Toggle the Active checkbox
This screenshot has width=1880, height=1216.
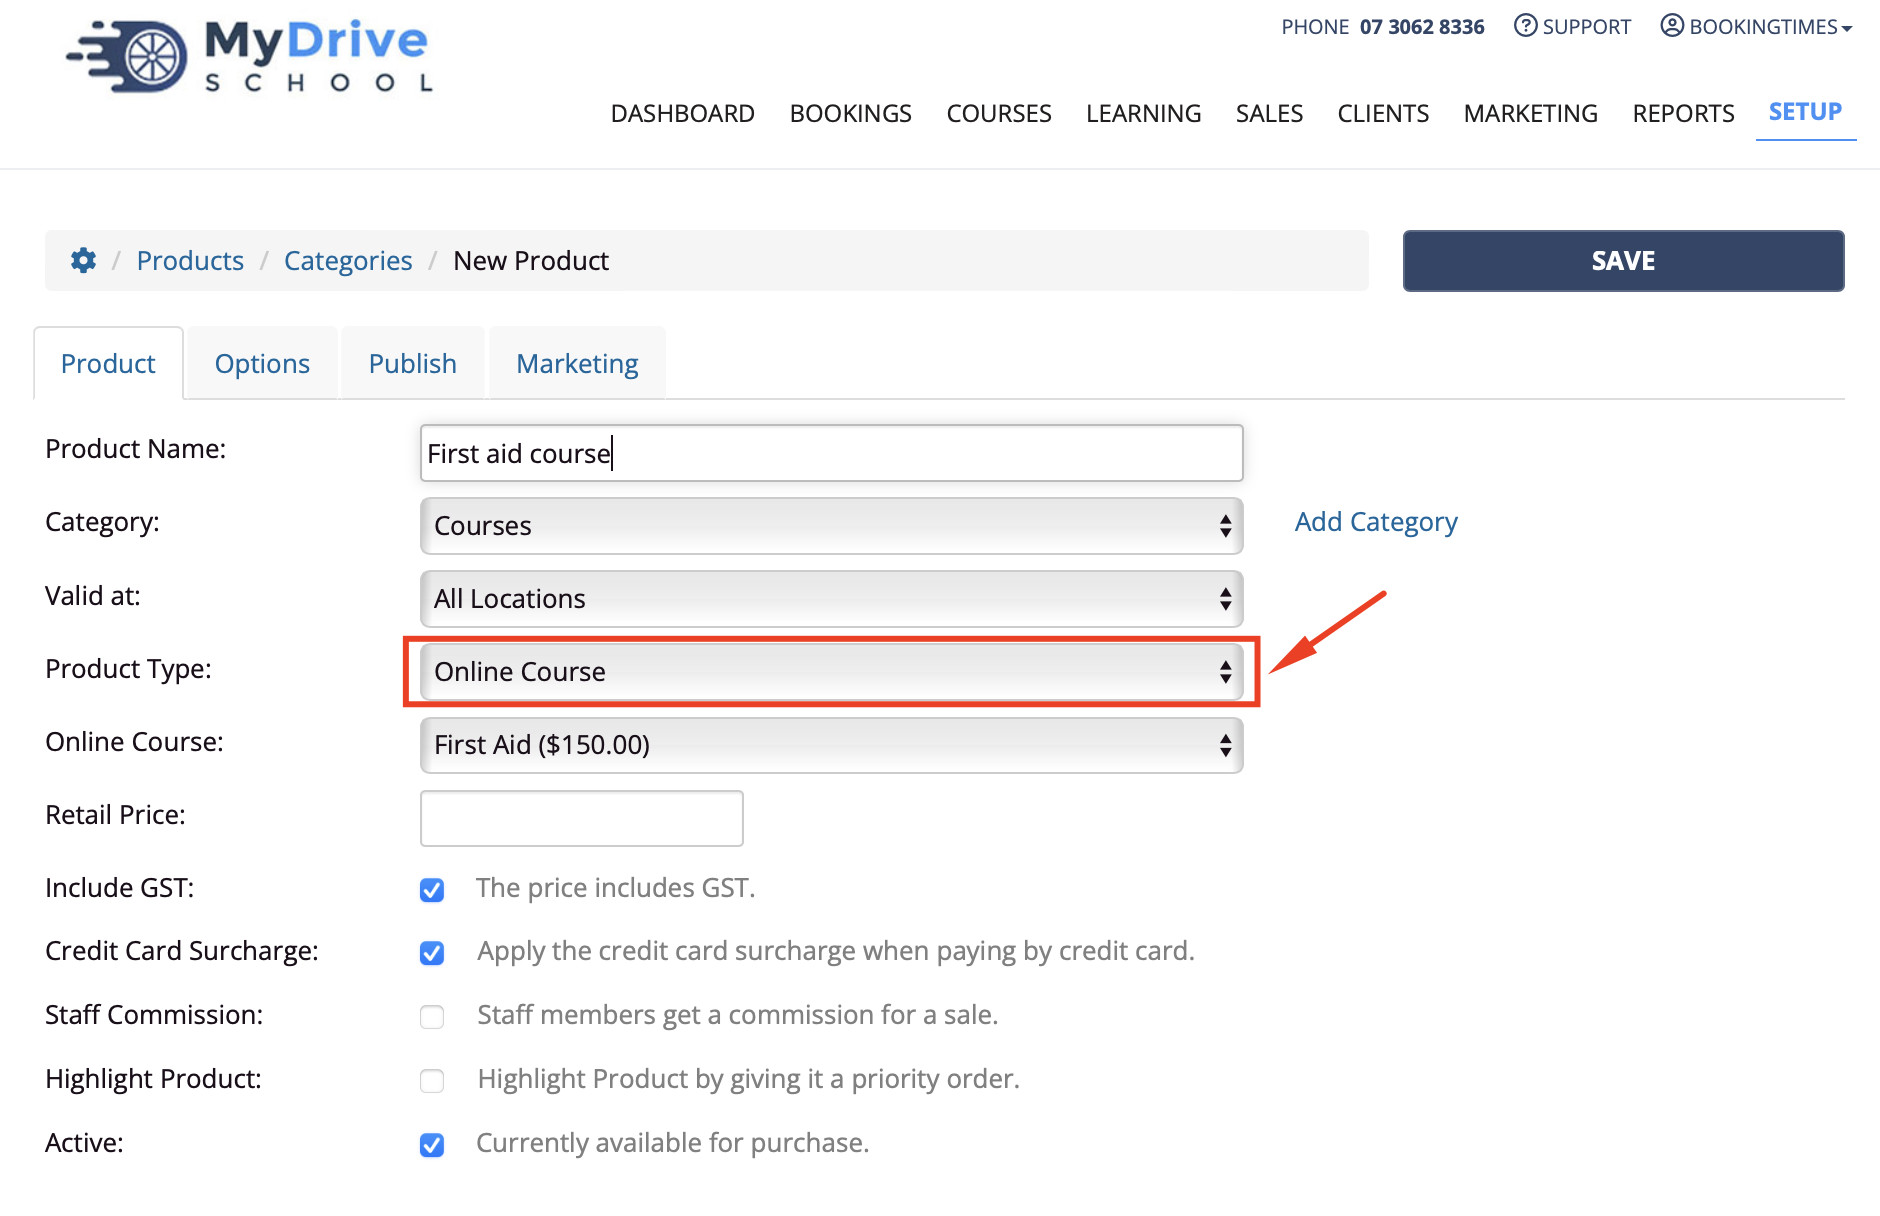coord(432,1144)
